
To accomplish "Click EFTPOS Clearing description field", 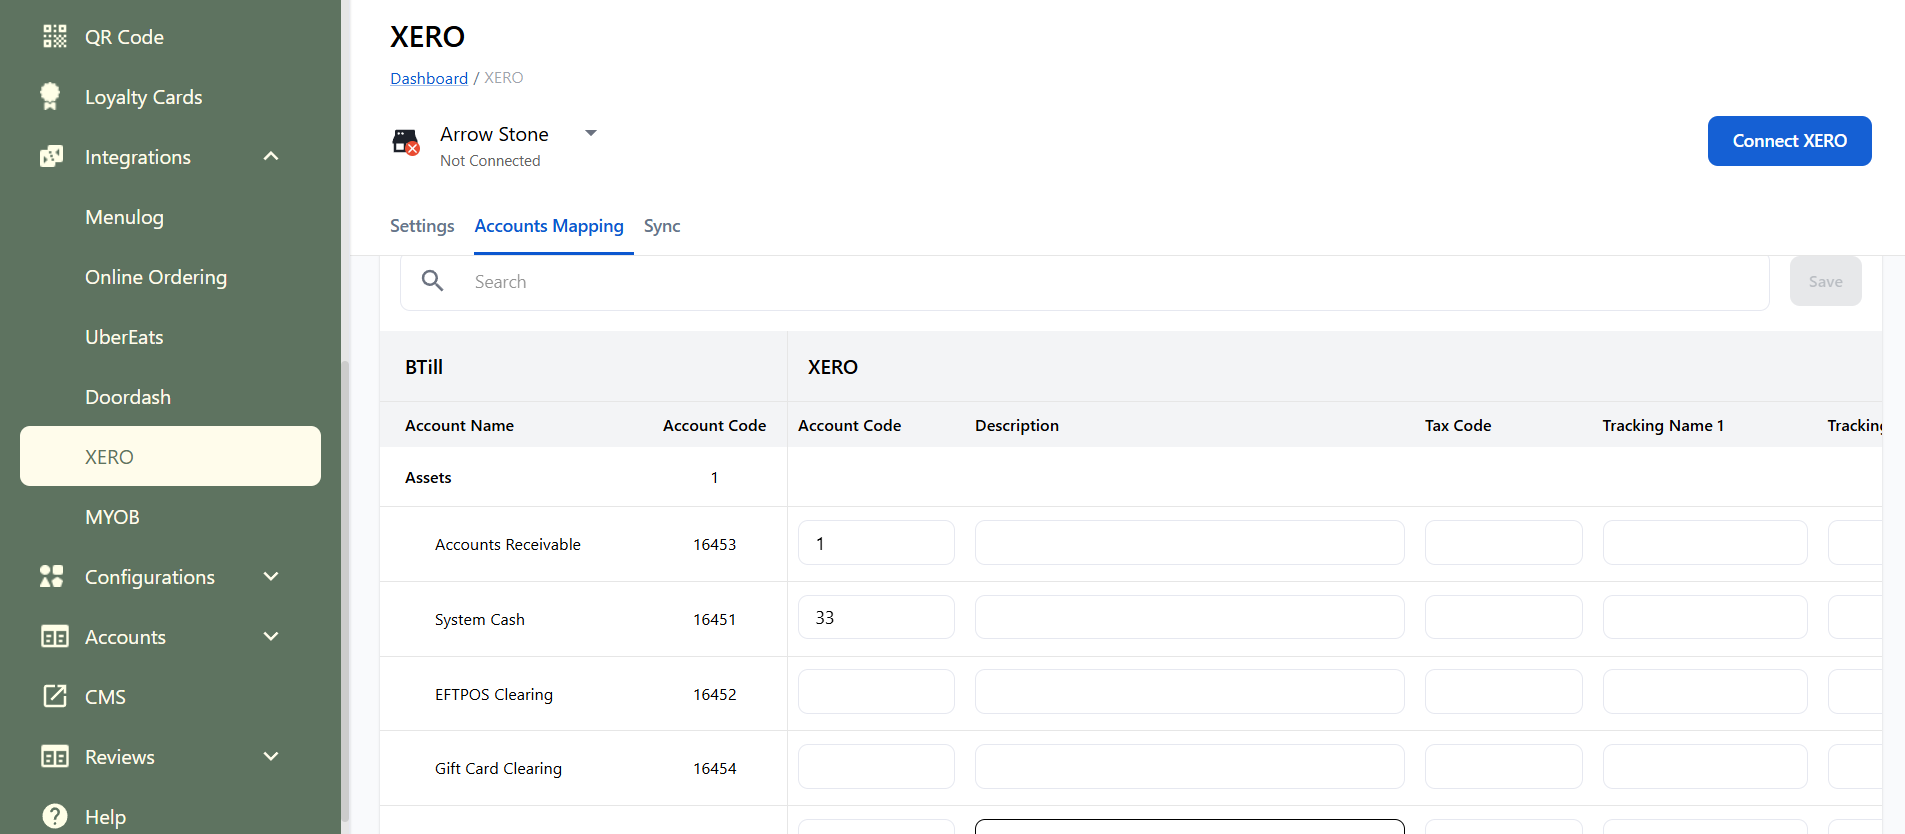I will (1189, 691).
